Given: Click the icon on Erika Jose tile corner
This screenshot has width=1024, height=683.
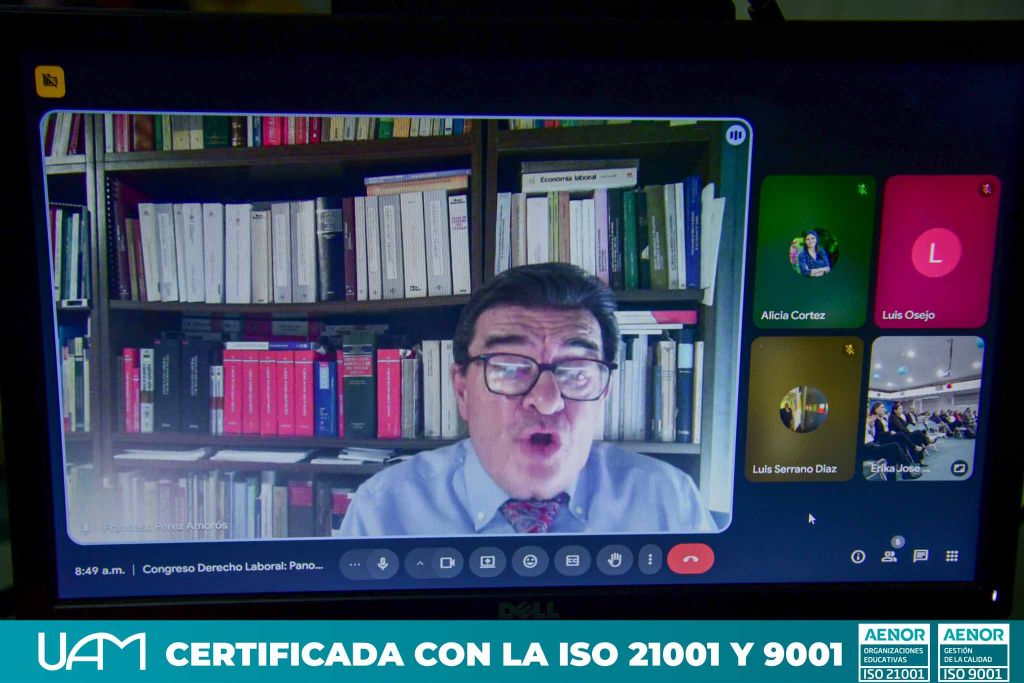Looking at the screenshot, I should pyautogui.click(x=959, y=468).
